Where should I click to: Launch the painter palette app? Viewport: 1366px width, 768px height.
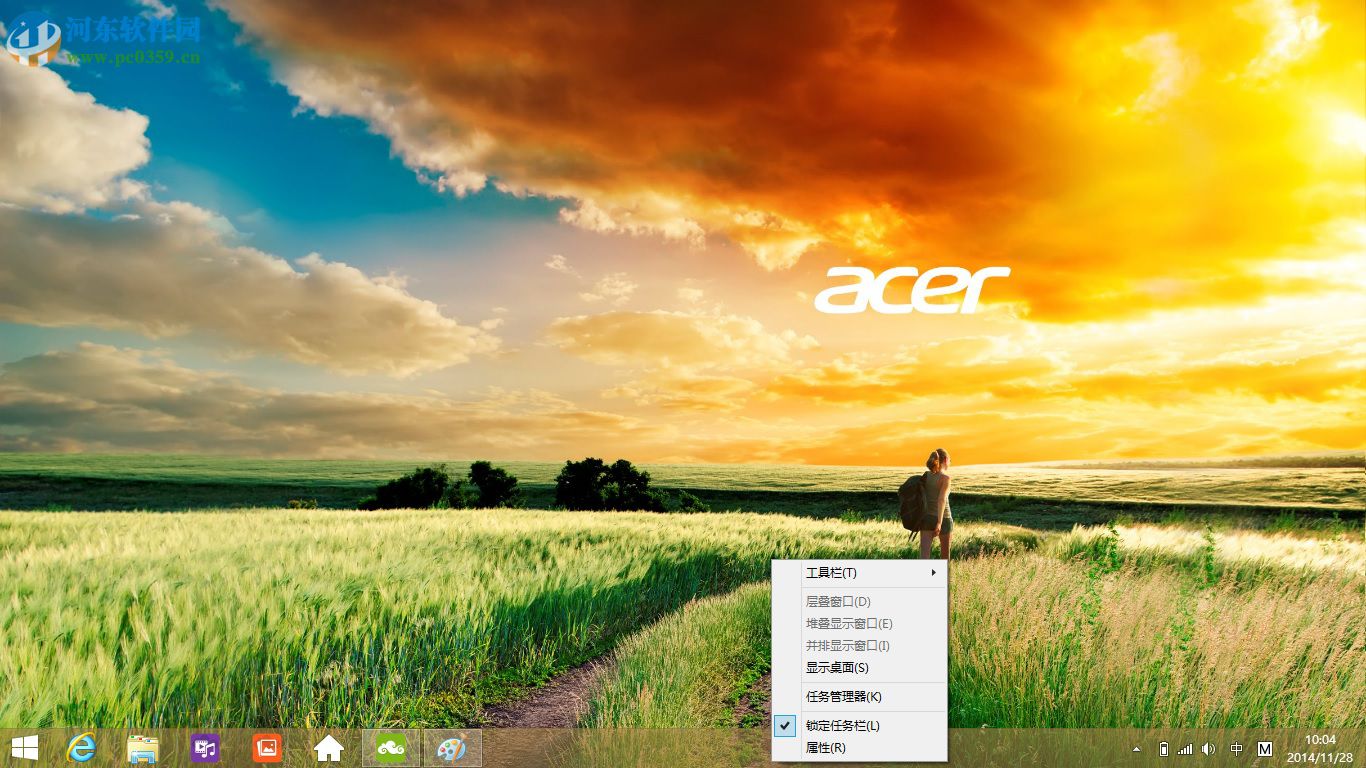[452, 749]
